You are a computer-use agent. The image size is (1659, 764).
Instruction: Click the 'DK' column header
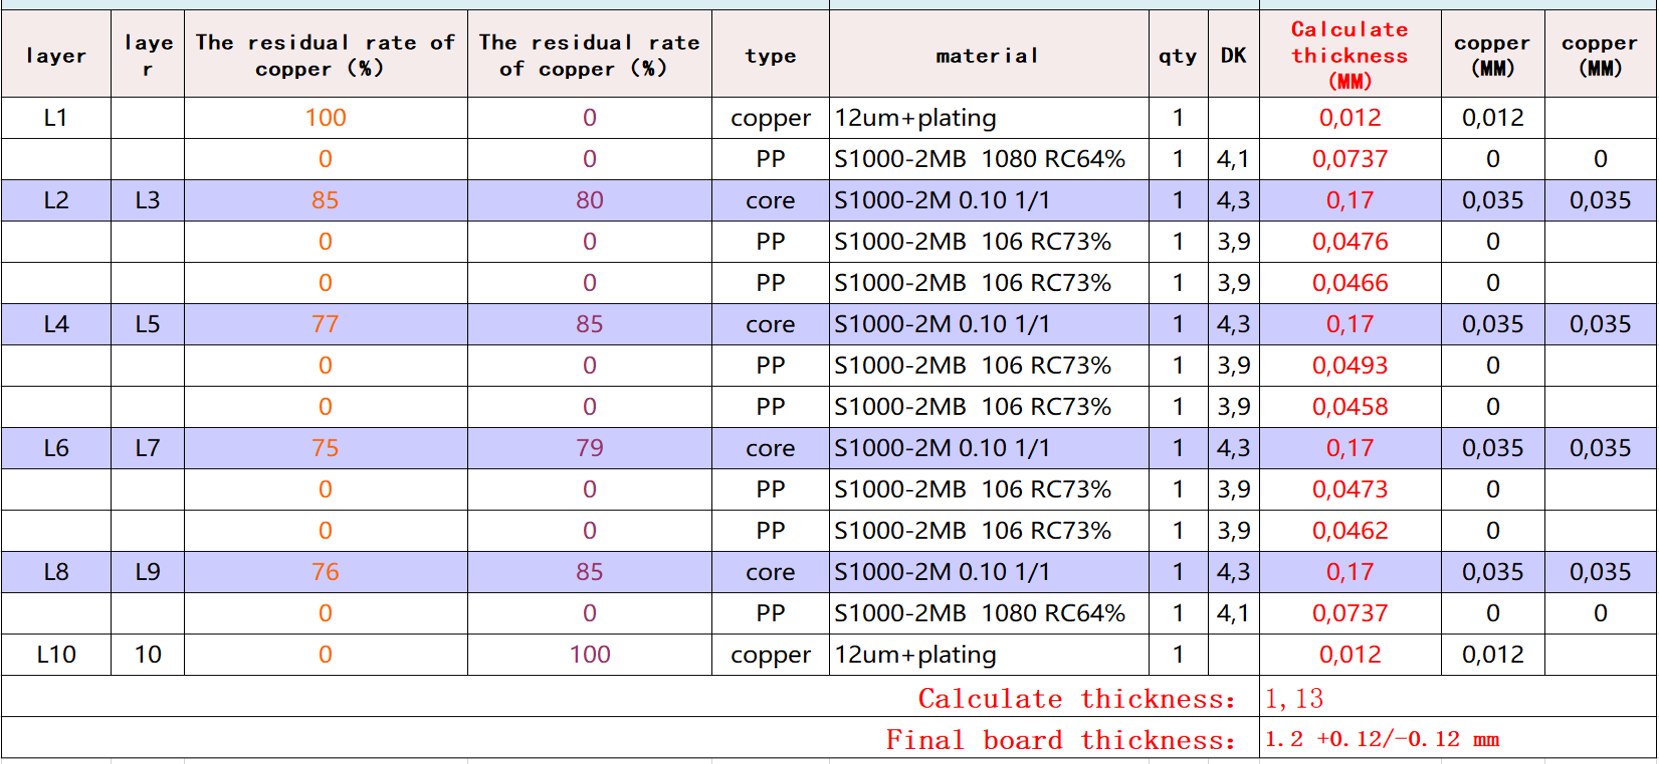[x=1233, y=55]
